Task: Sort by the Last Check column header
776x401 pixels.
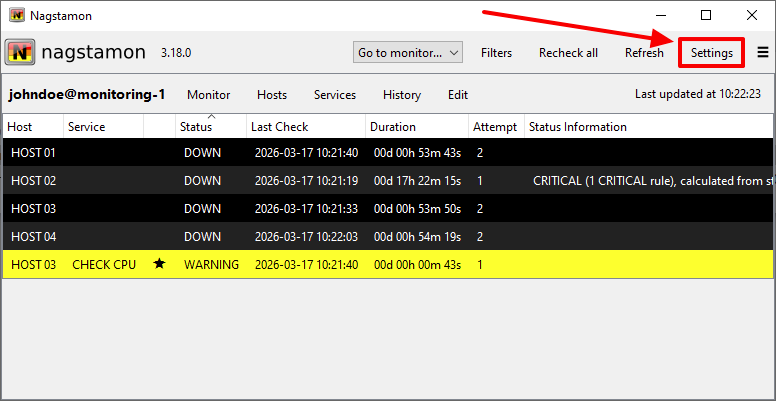Action: tap(279, 127)
